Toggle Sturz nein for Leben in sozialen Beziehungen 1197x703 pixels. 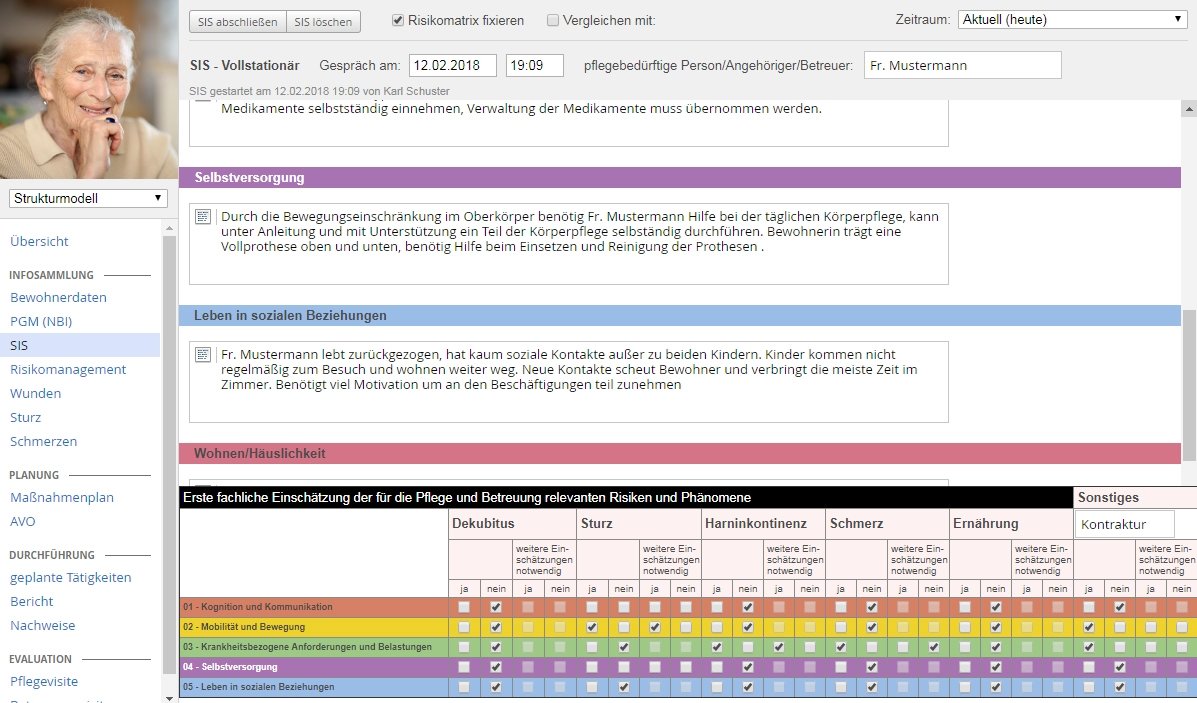[x=624, y=686]
